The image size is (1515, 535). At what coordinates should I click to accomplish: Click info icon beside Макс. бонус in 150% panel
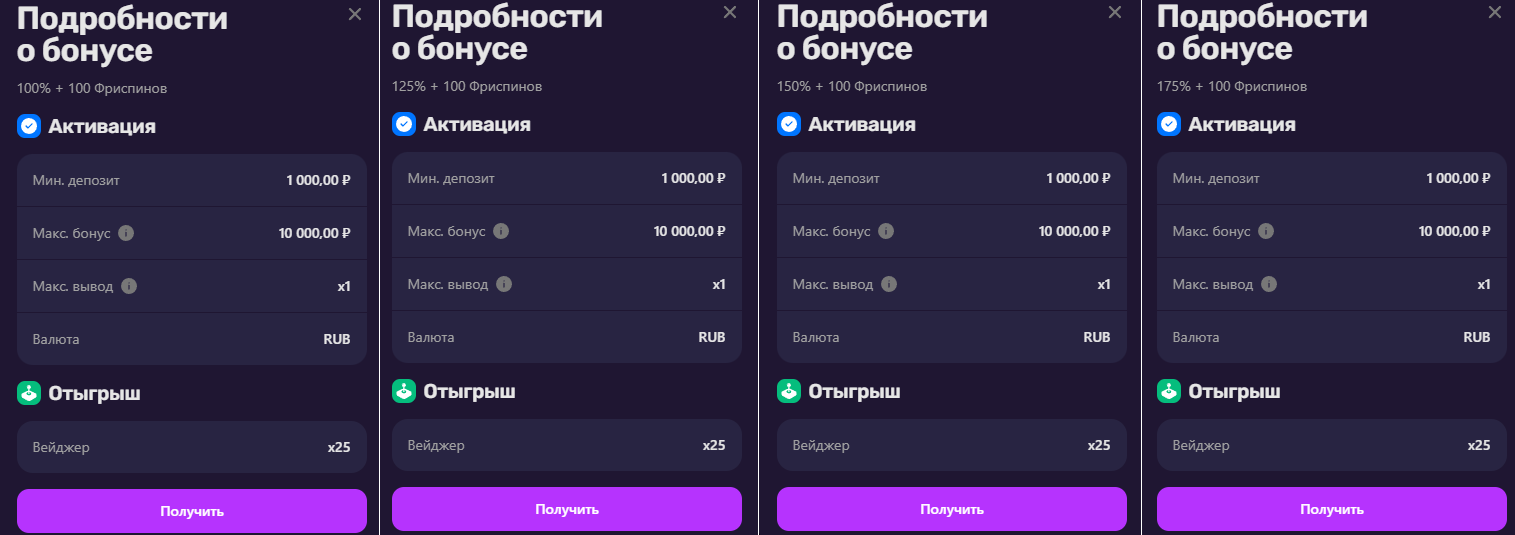886,231
